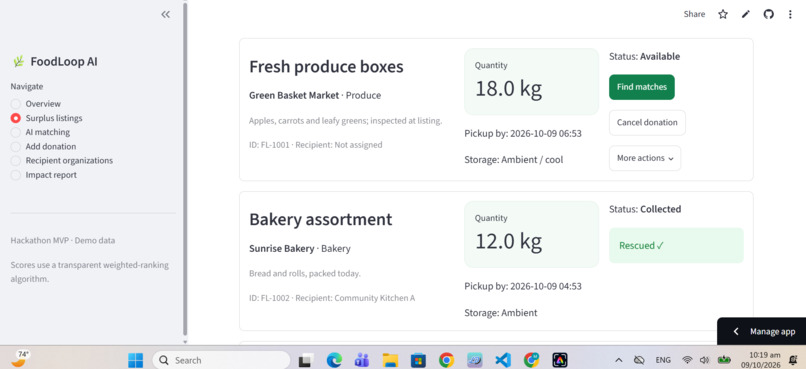Select the Impact report radio option
806x369 pixels.
tap(44, 175)
